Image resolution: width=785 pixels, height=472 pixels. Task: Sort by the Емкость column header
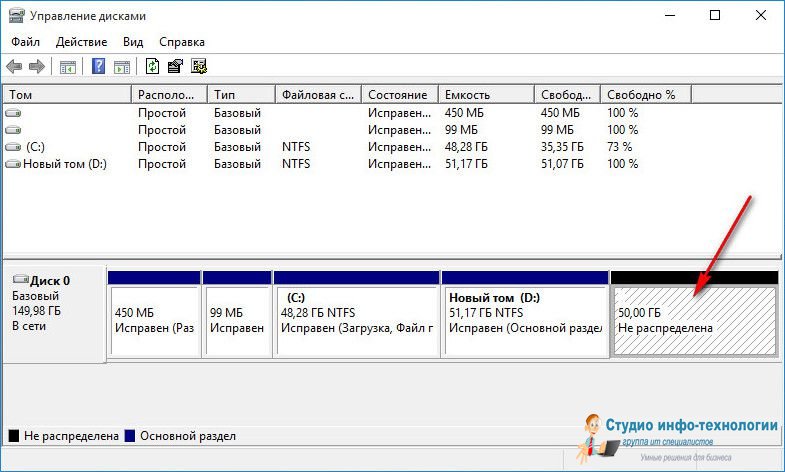pos(485,95)
